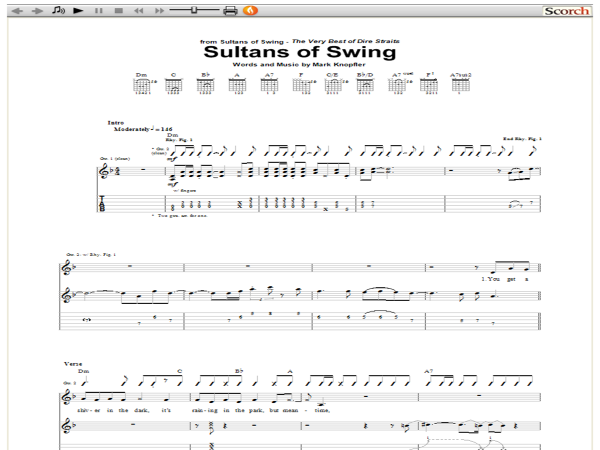Print the sheet music

click(230, 11)
